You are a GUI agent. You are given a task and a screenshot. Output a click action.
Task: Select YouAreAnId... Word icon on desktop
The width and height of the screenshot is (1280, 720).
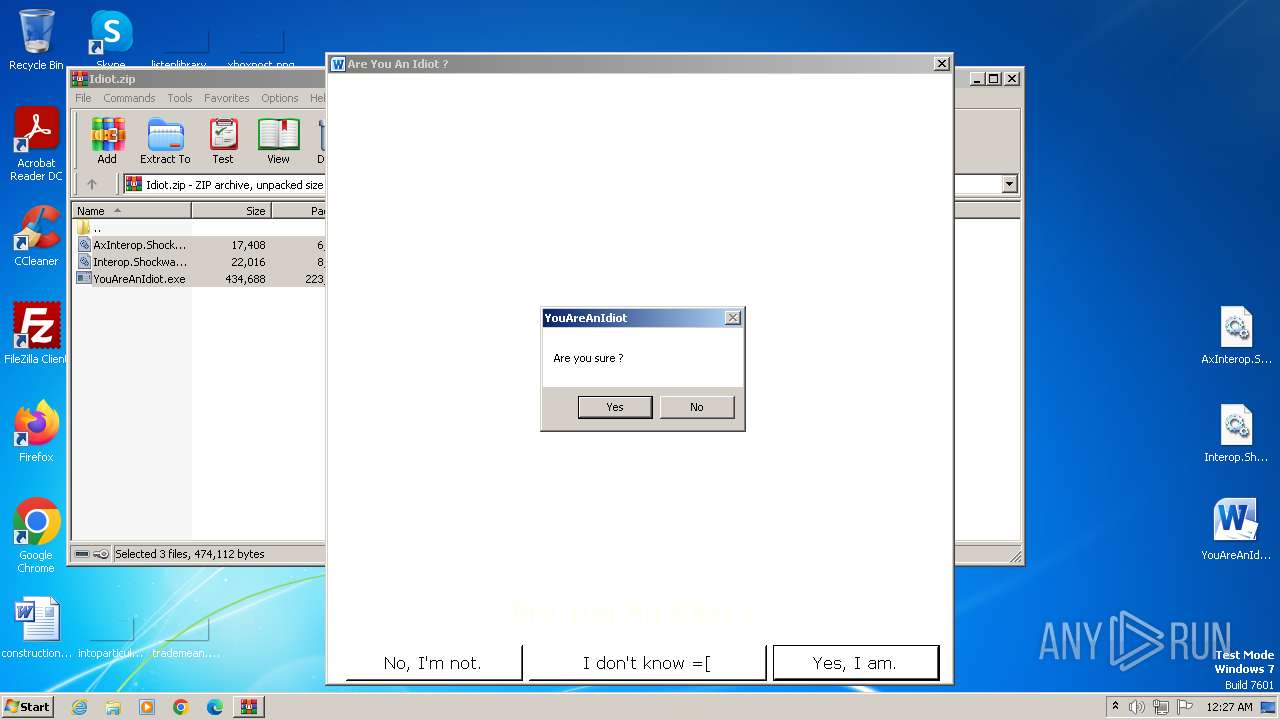tap(1237, 530)
